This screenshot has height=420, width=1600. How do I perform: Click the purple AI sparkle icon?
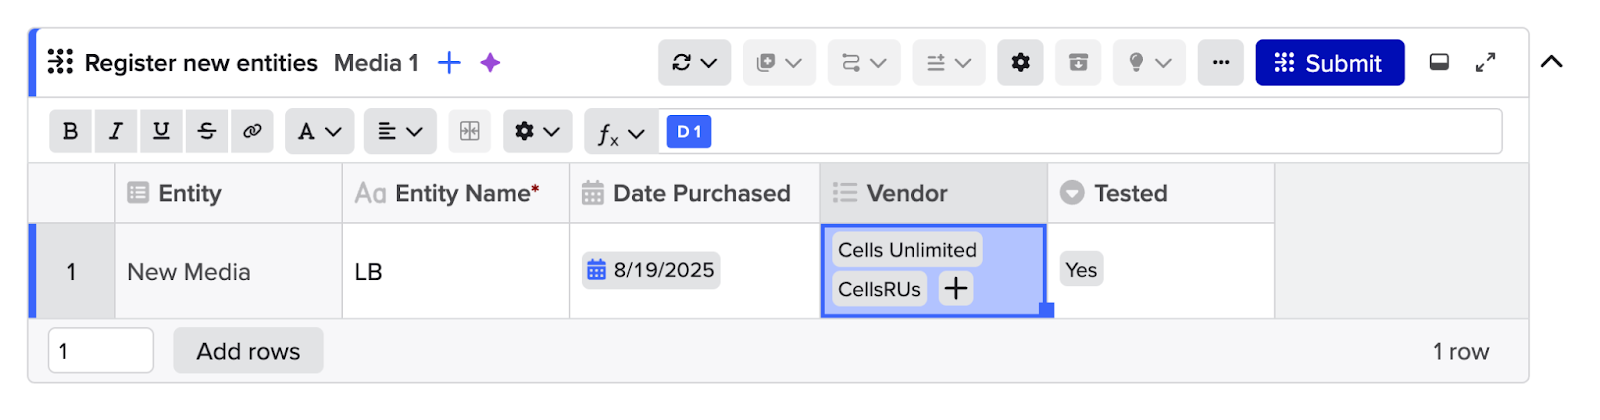tap(490, 63)
